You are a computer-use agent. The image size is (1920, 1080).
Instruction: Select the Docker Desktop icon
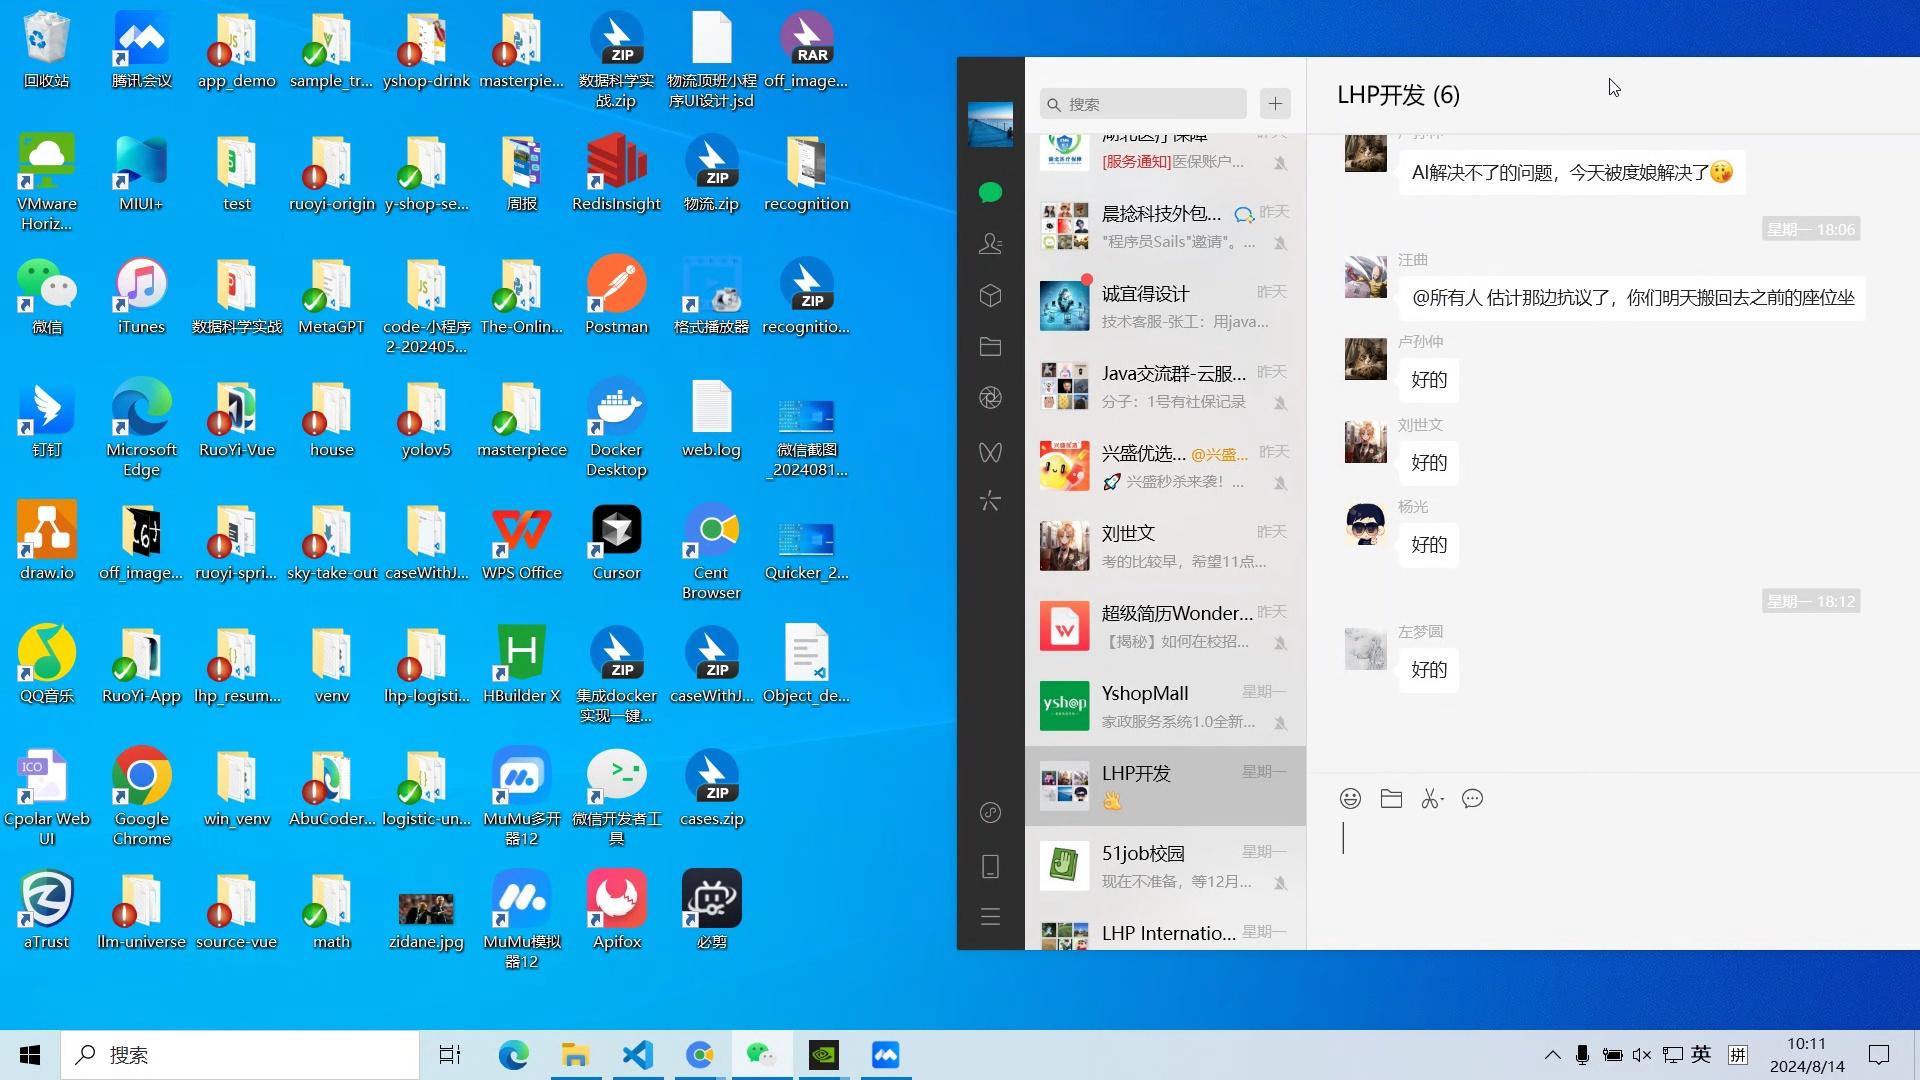coord(616,429)
